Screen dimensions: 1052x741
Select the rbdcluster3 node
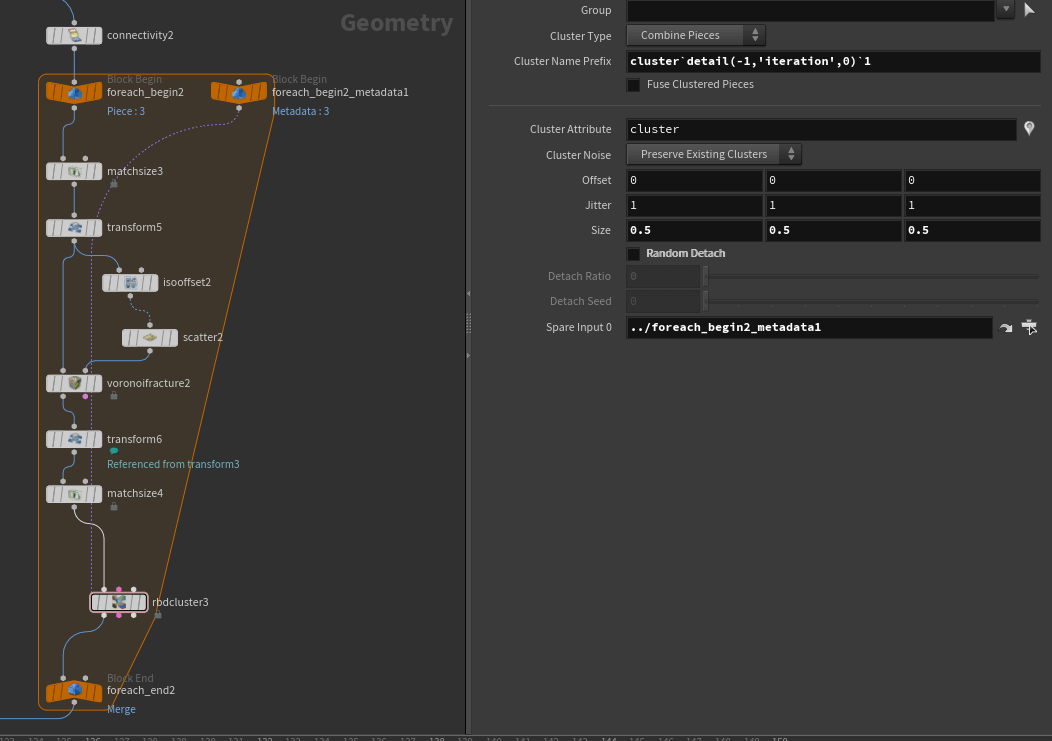(x=119, y=602)
